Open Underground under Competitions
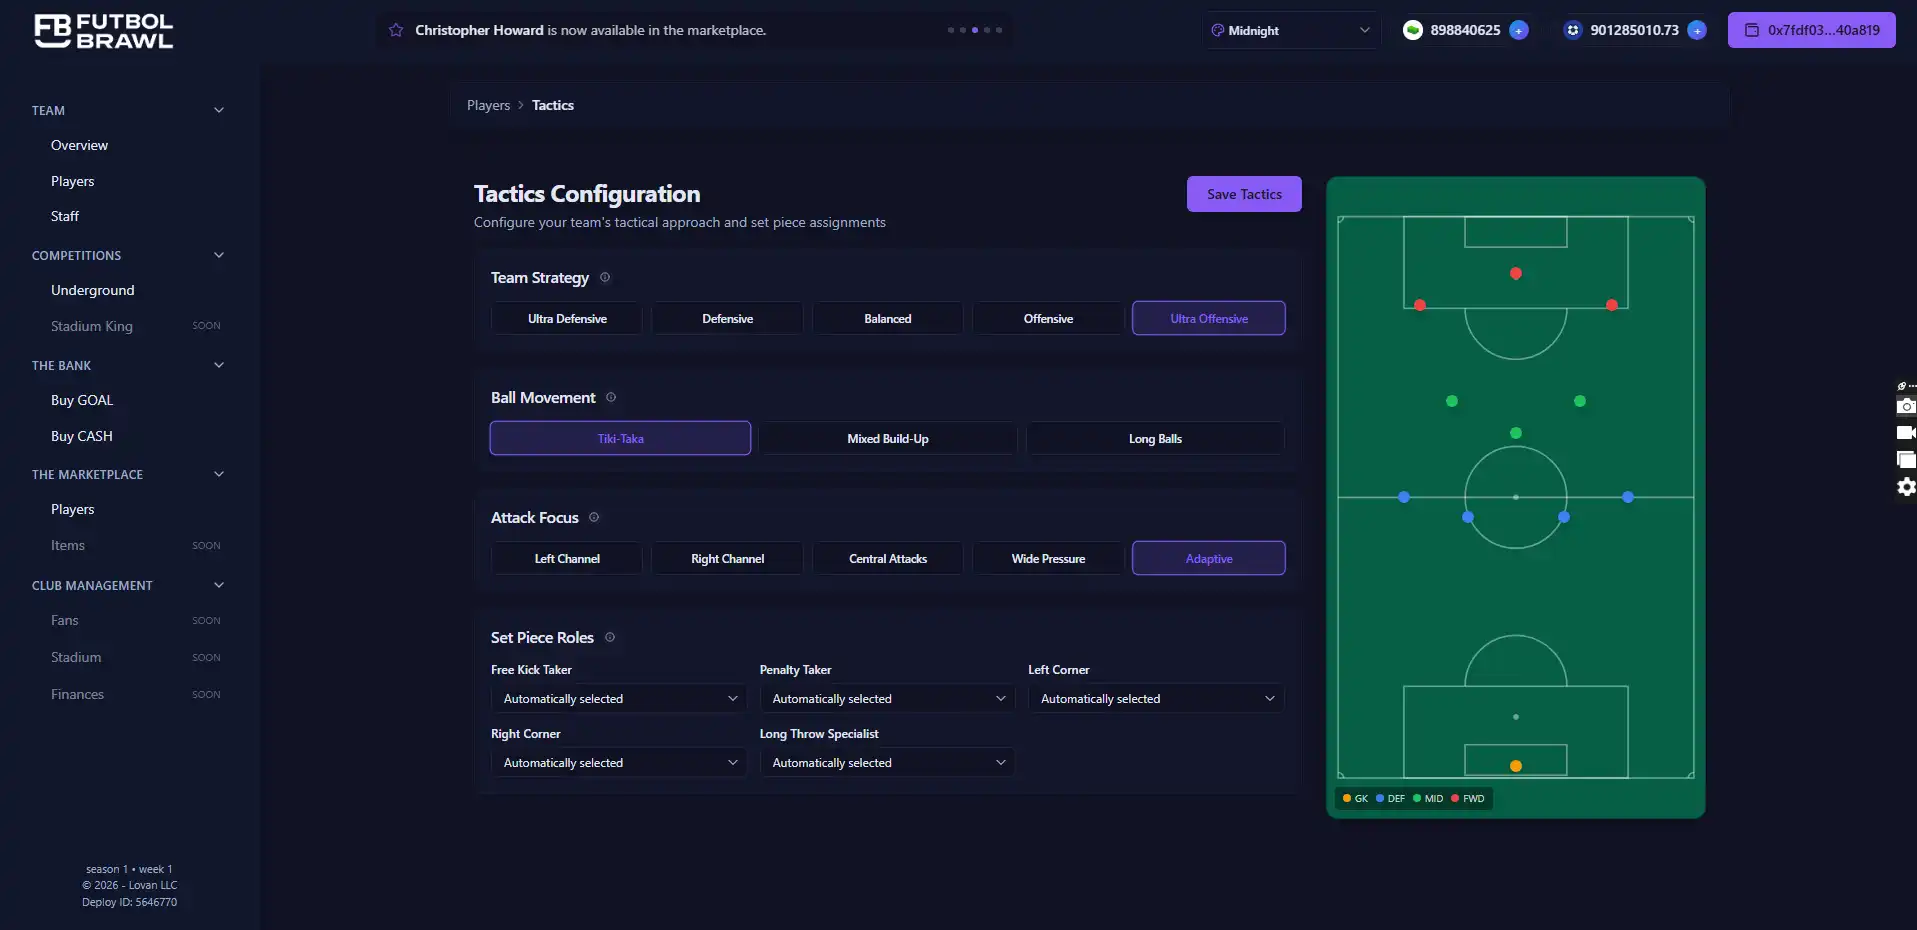1917x930 pixels. 92,290
